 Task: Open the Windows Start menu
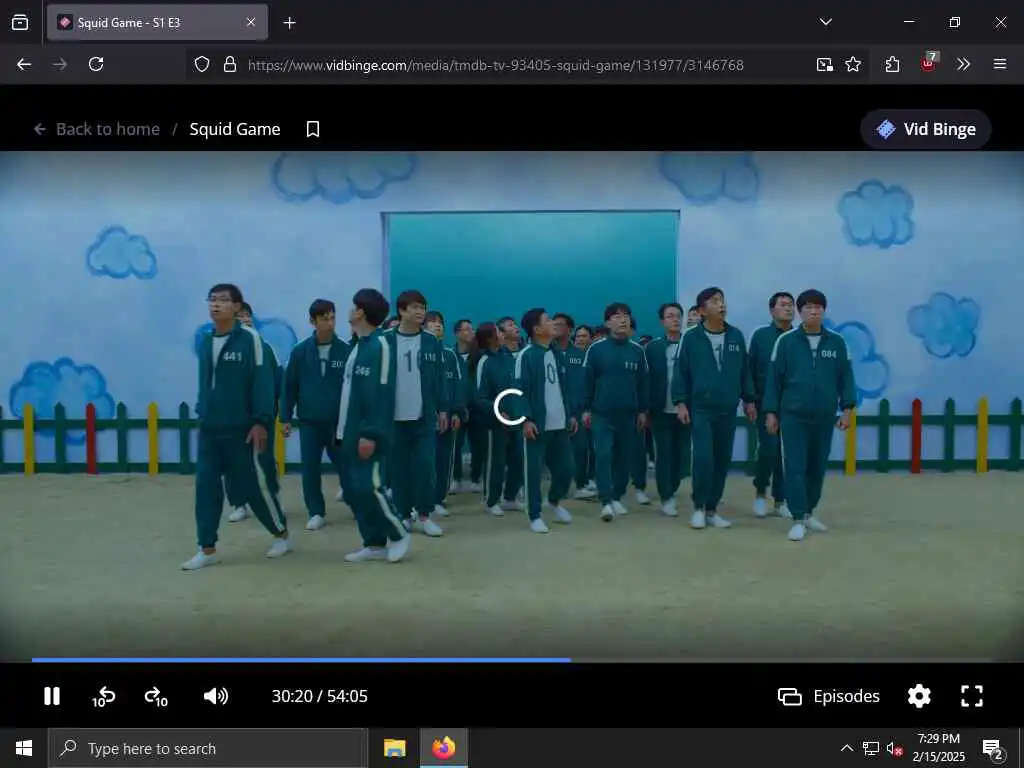pos(24,748)
